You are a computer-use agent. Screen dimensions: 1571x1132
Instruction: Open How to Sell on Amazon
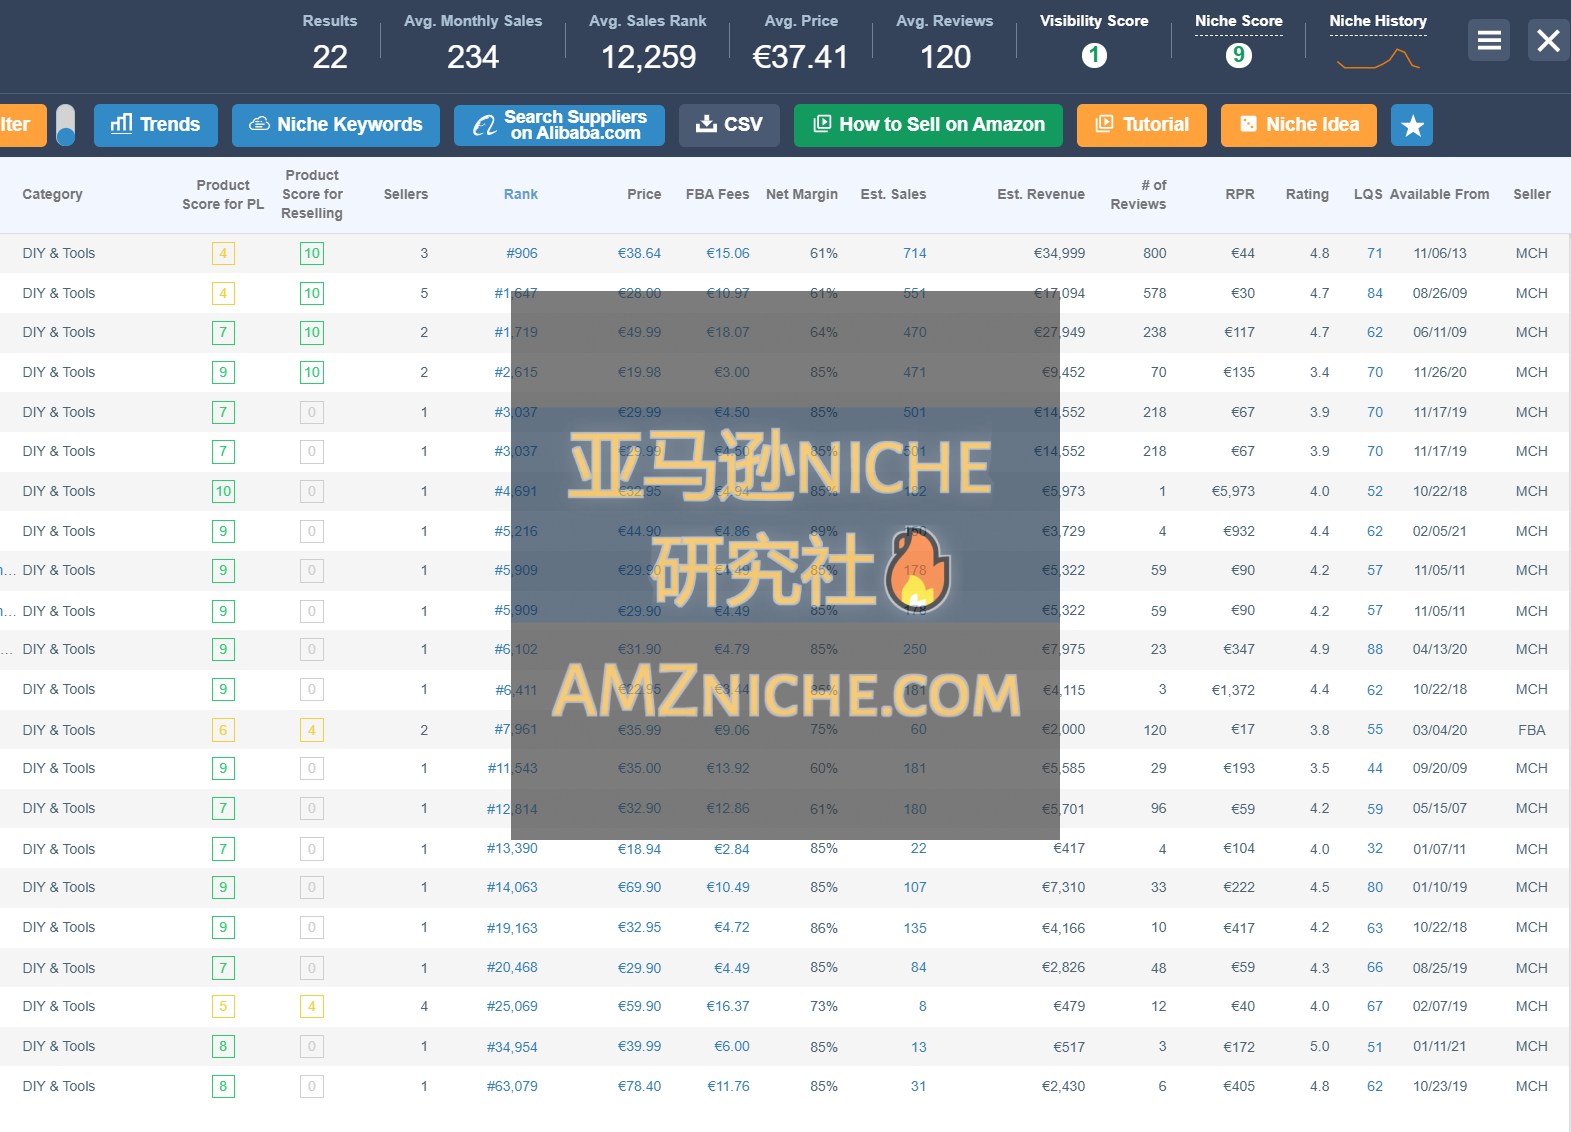(928, 125)
